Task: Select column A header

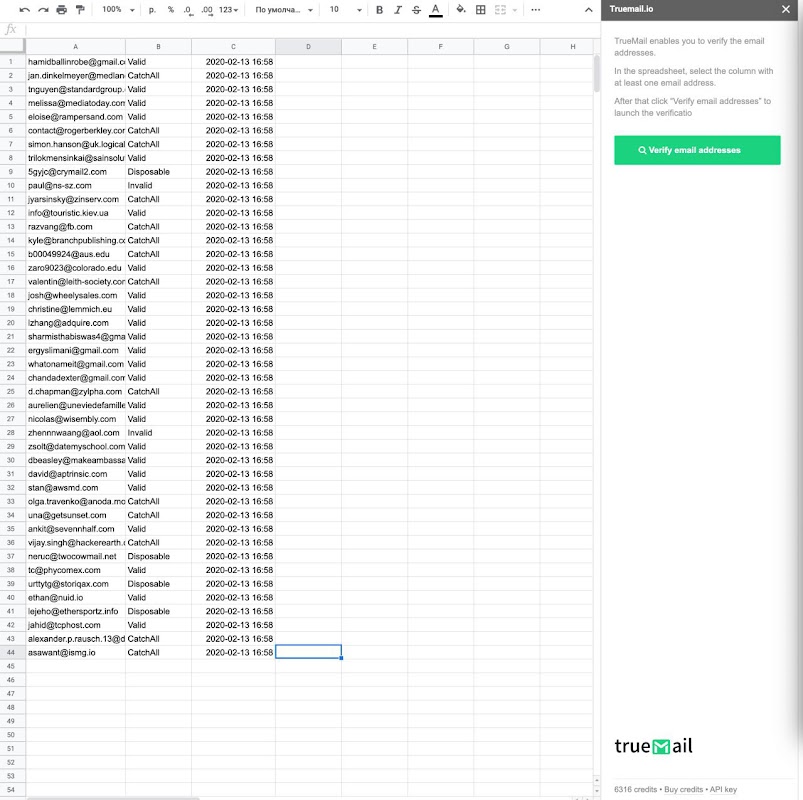Action: tap(75, 47)
